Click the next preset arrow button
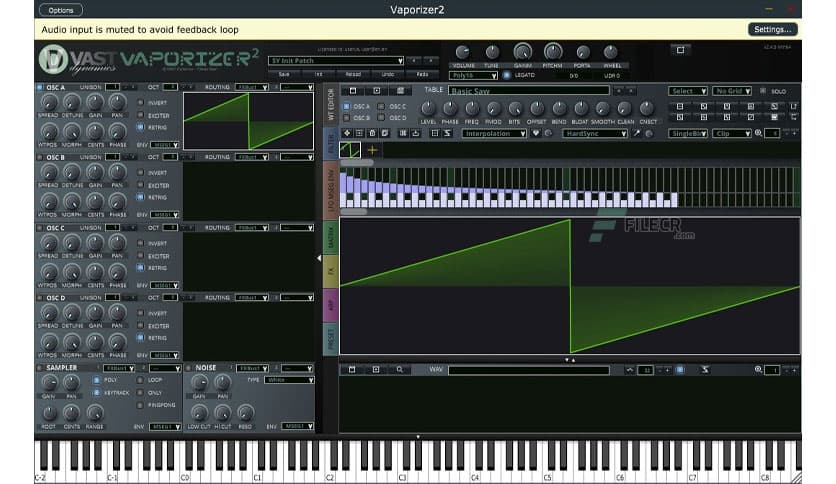 coord(431,61)
